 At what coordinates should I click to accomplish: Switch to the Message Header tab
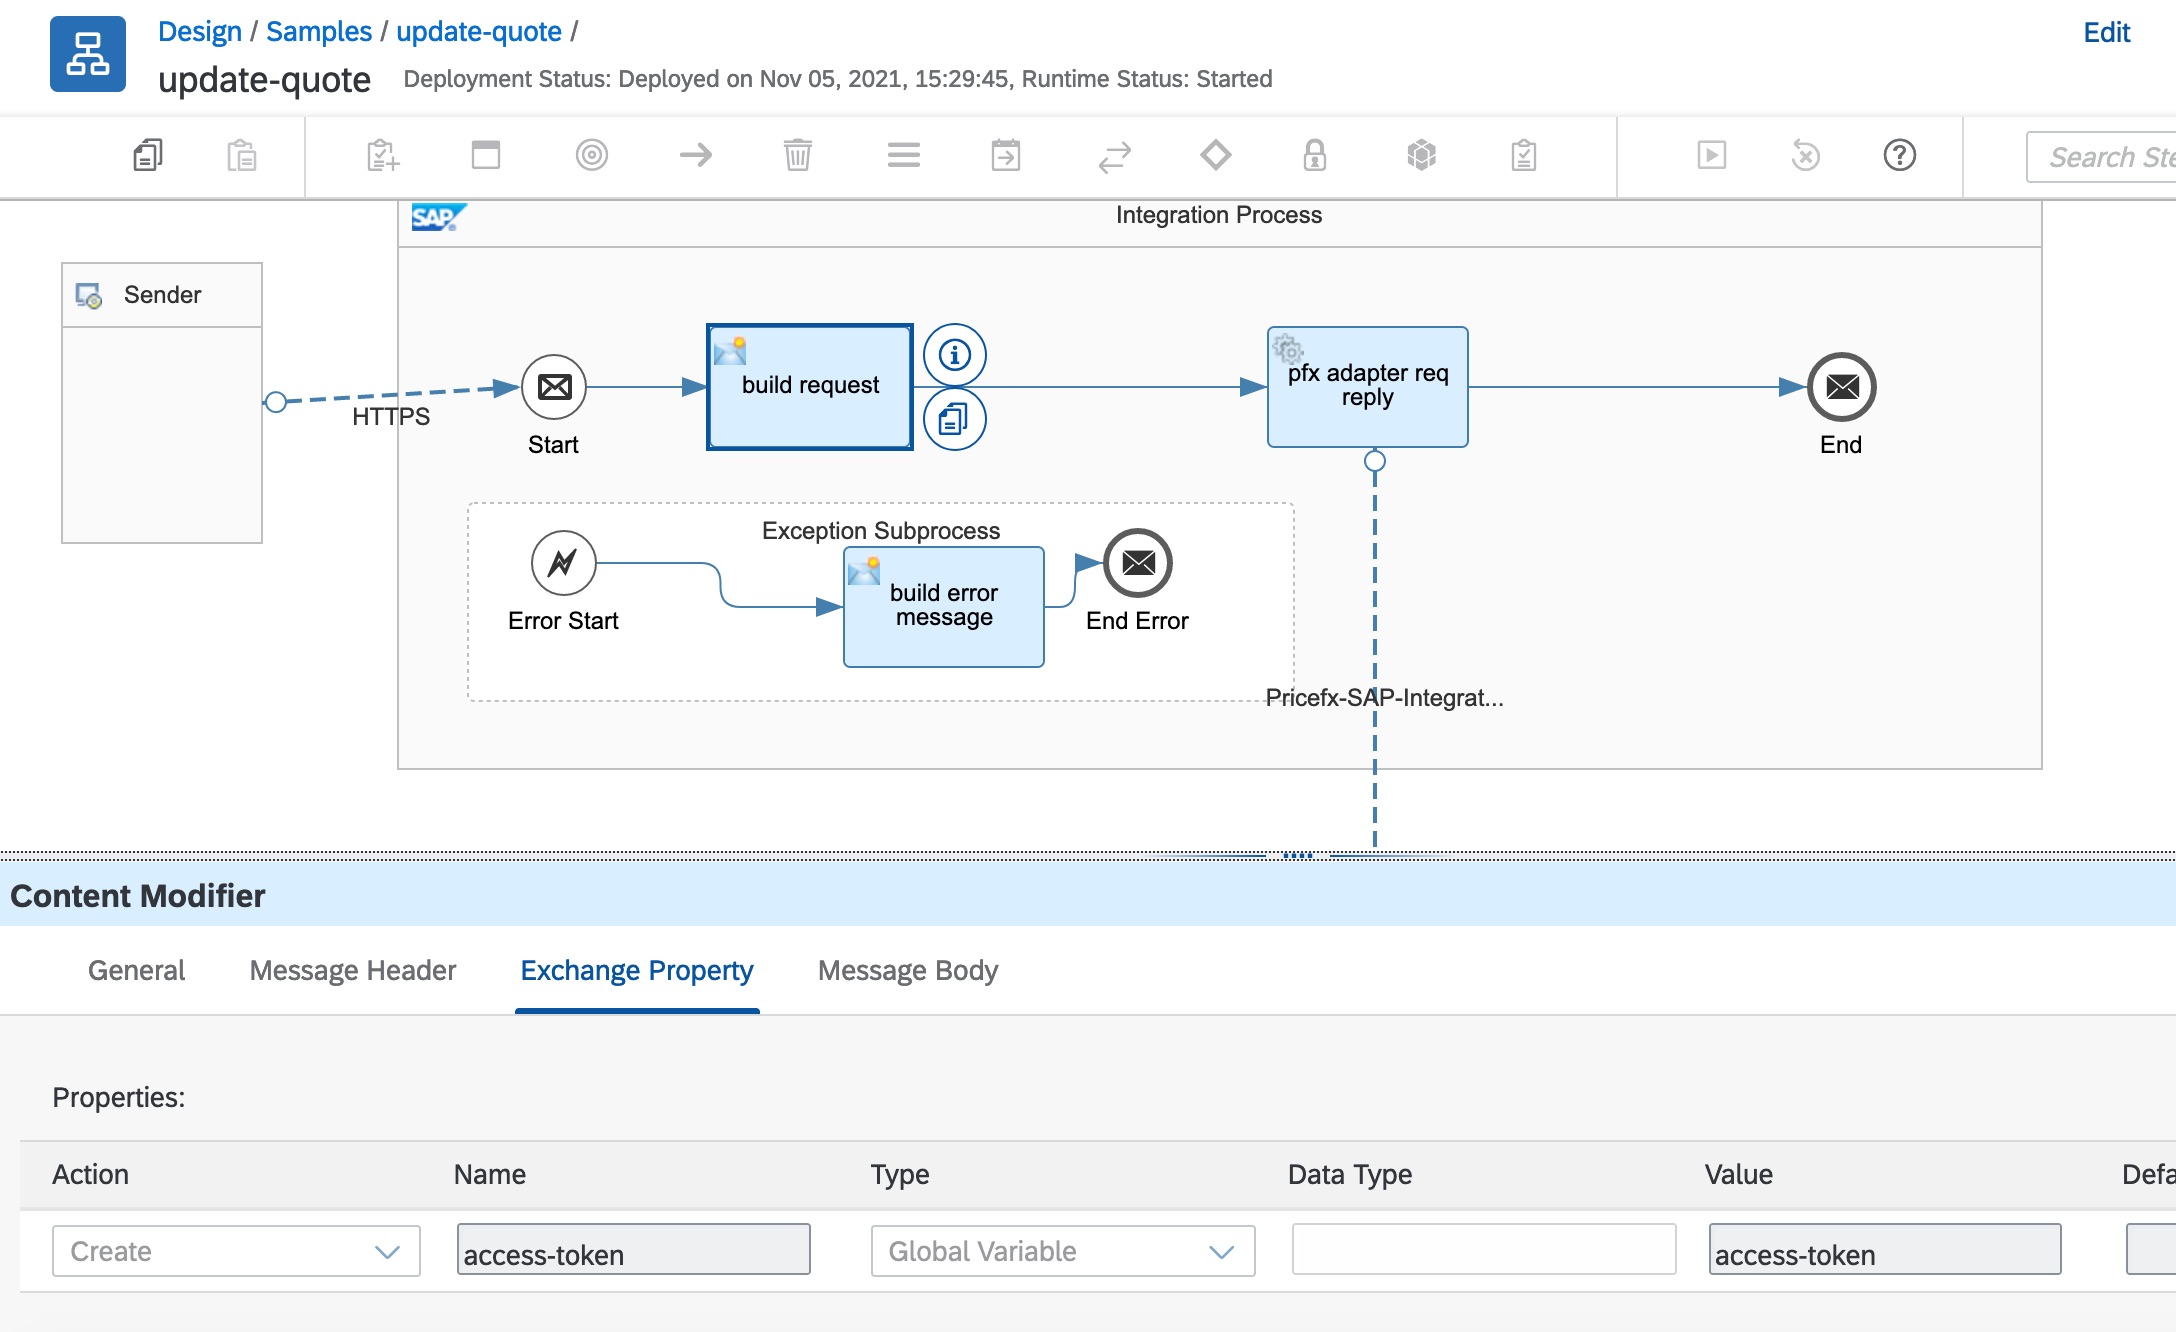click(x=352, y=970)
